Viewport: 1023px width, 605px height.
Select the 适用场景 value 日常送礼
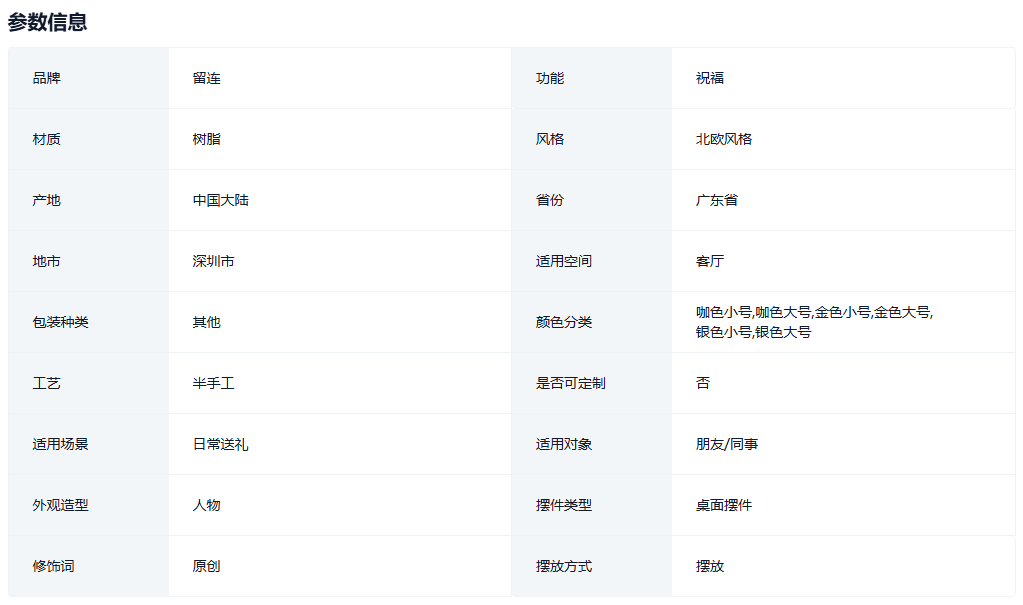(221, 444)
